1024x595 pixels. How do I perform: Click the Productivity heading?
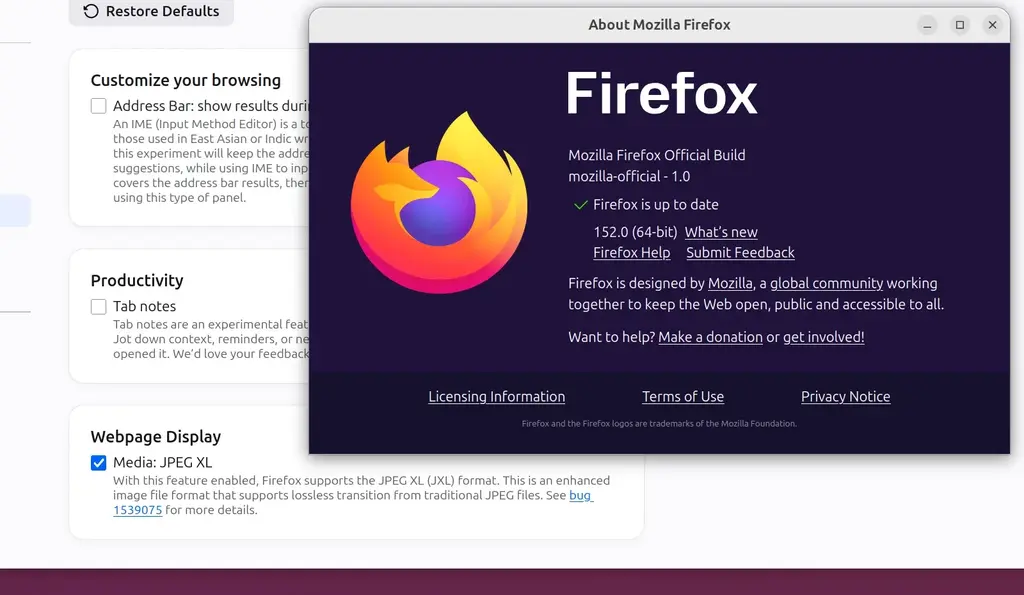click(137, 280)
